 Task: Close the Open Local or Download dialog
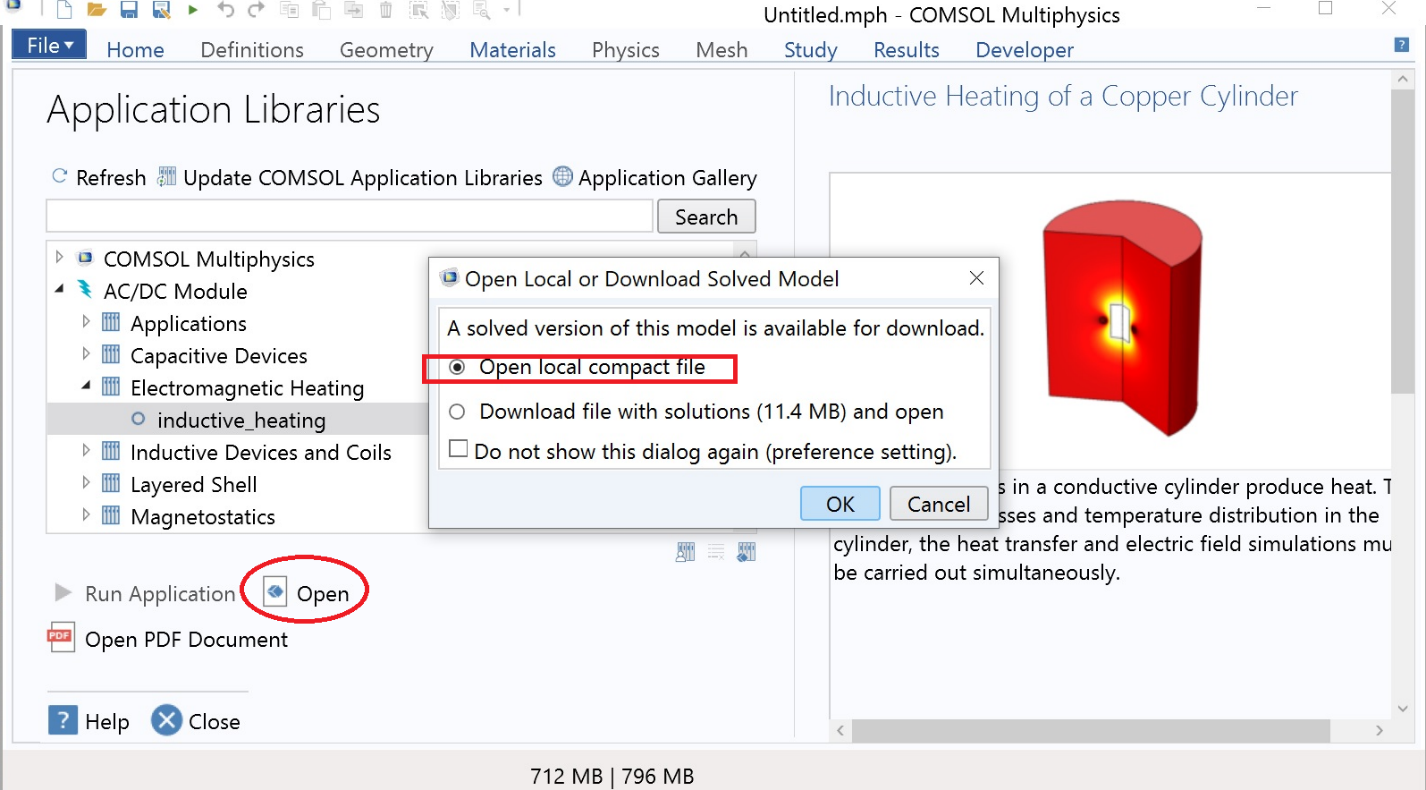976,278
